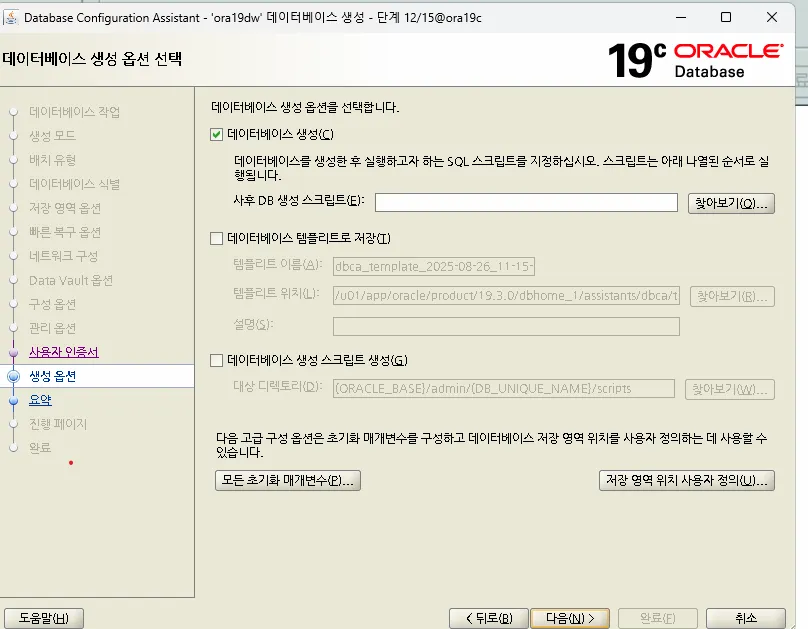Click the Data Vault 옵션 step label

[71, 280]
